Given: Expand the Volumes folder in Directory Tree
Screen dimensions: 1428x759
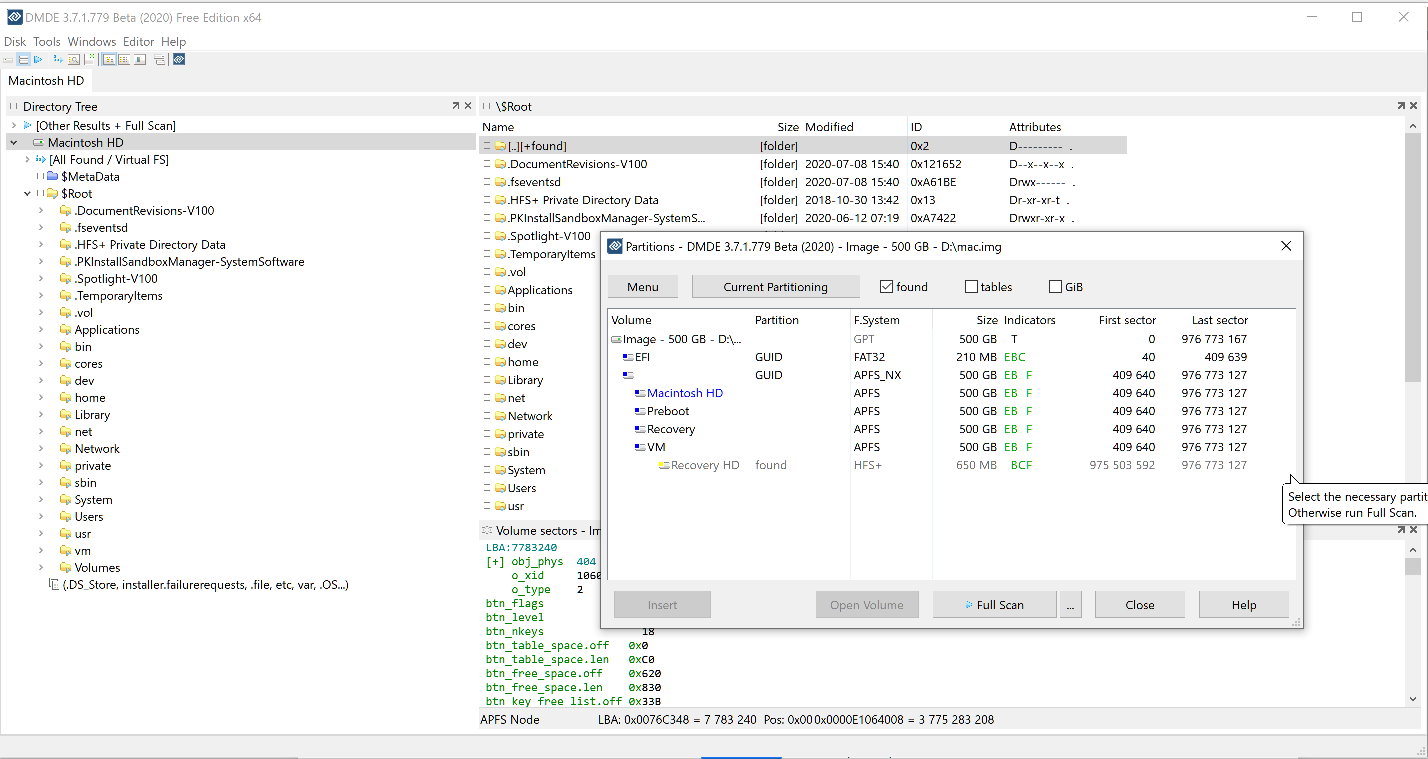Looking at the screenshot, I should [41, 568].
